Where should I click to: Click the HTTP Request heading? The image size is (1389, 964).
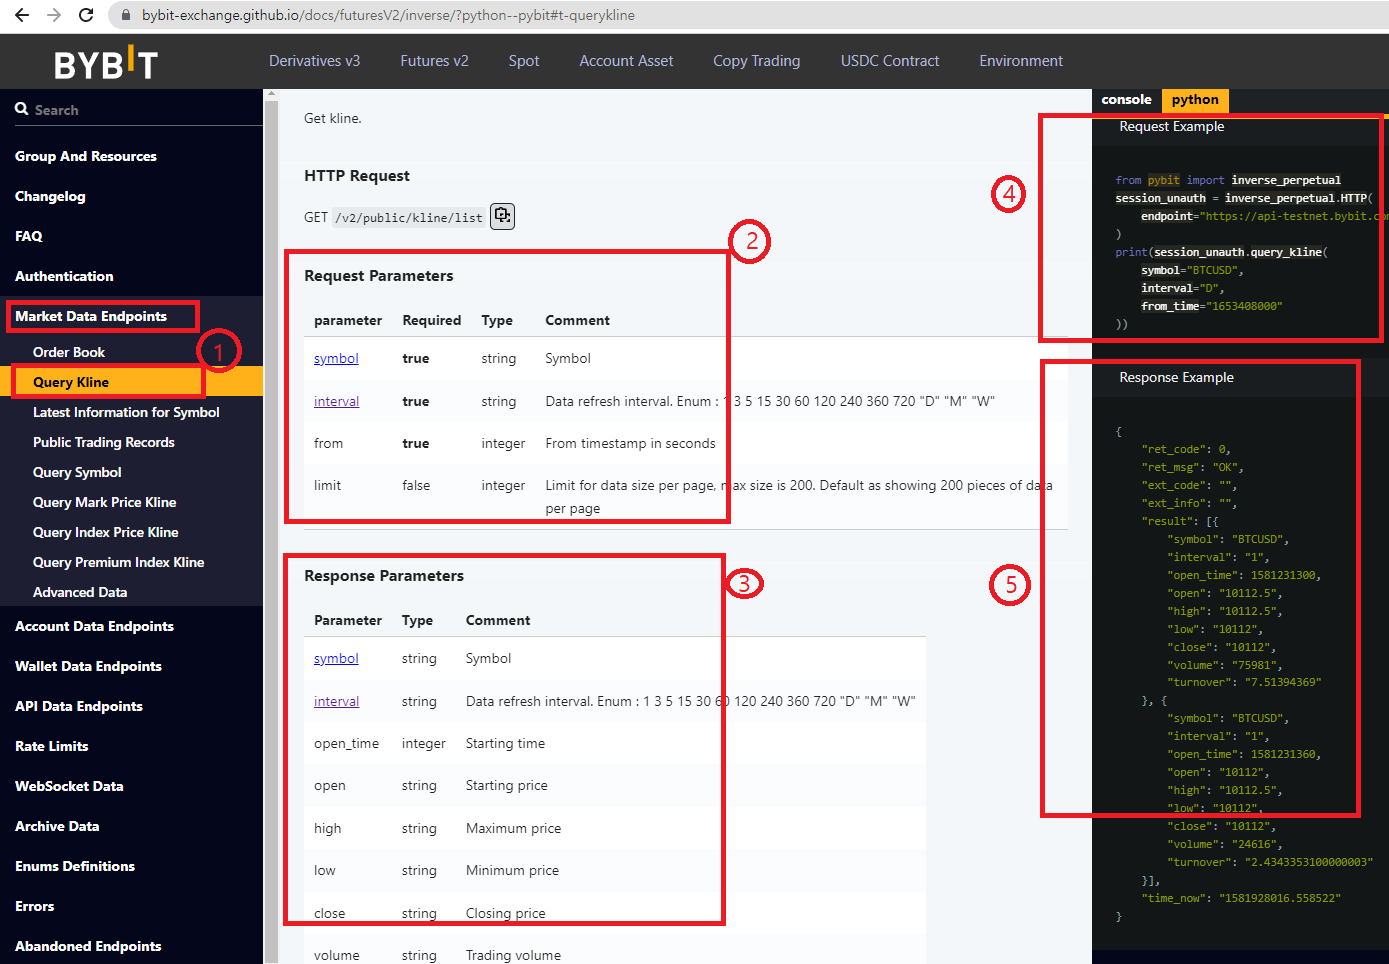(x=357, y=176)
